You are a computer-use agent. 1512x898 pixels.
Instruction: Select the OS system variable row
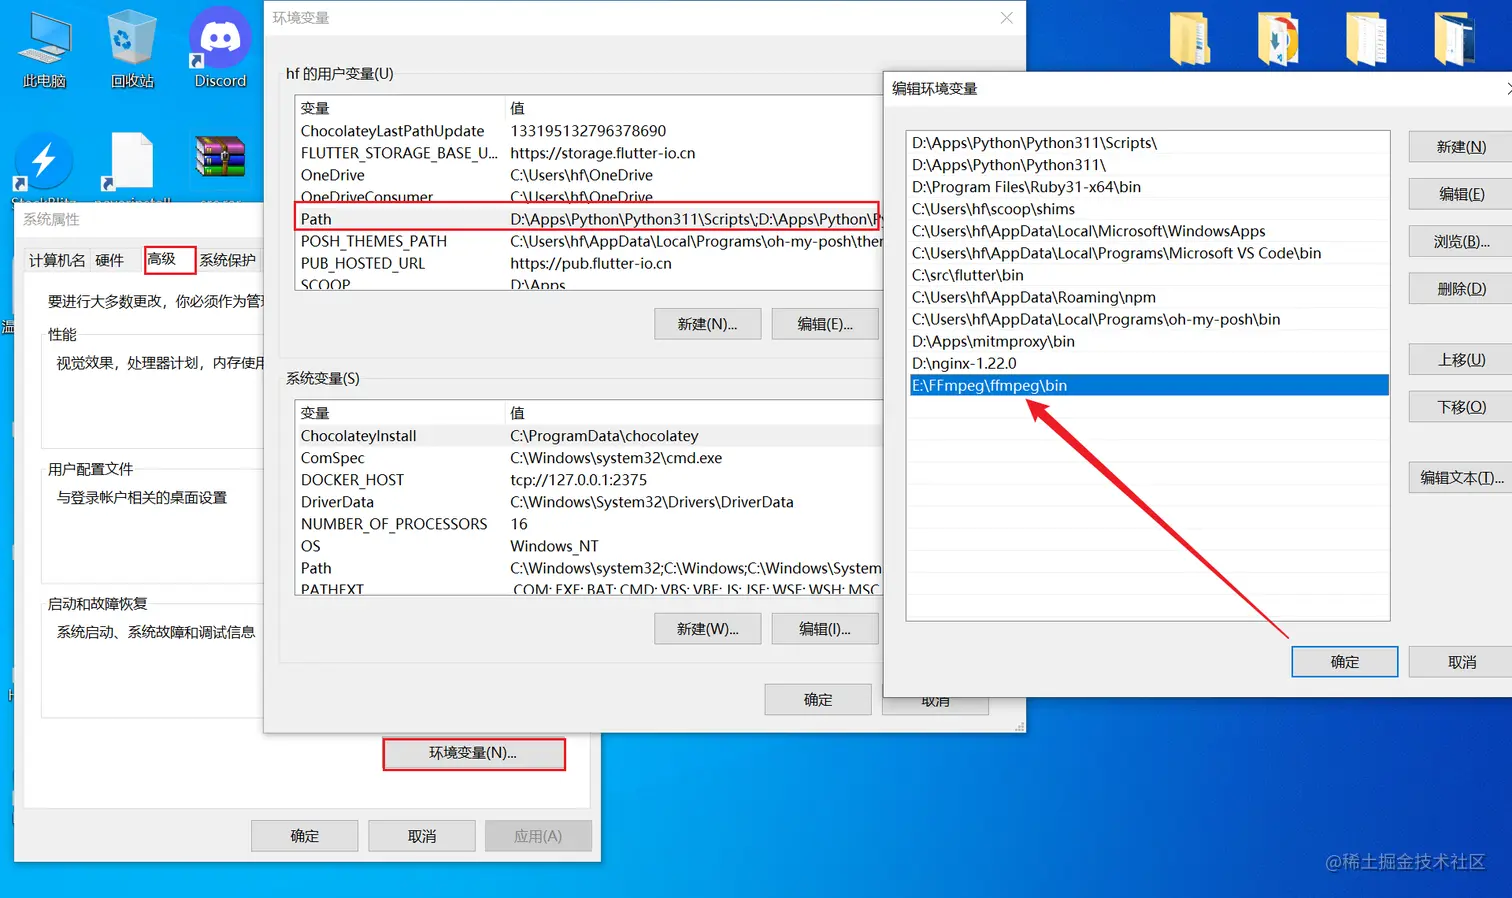(588, 546)
